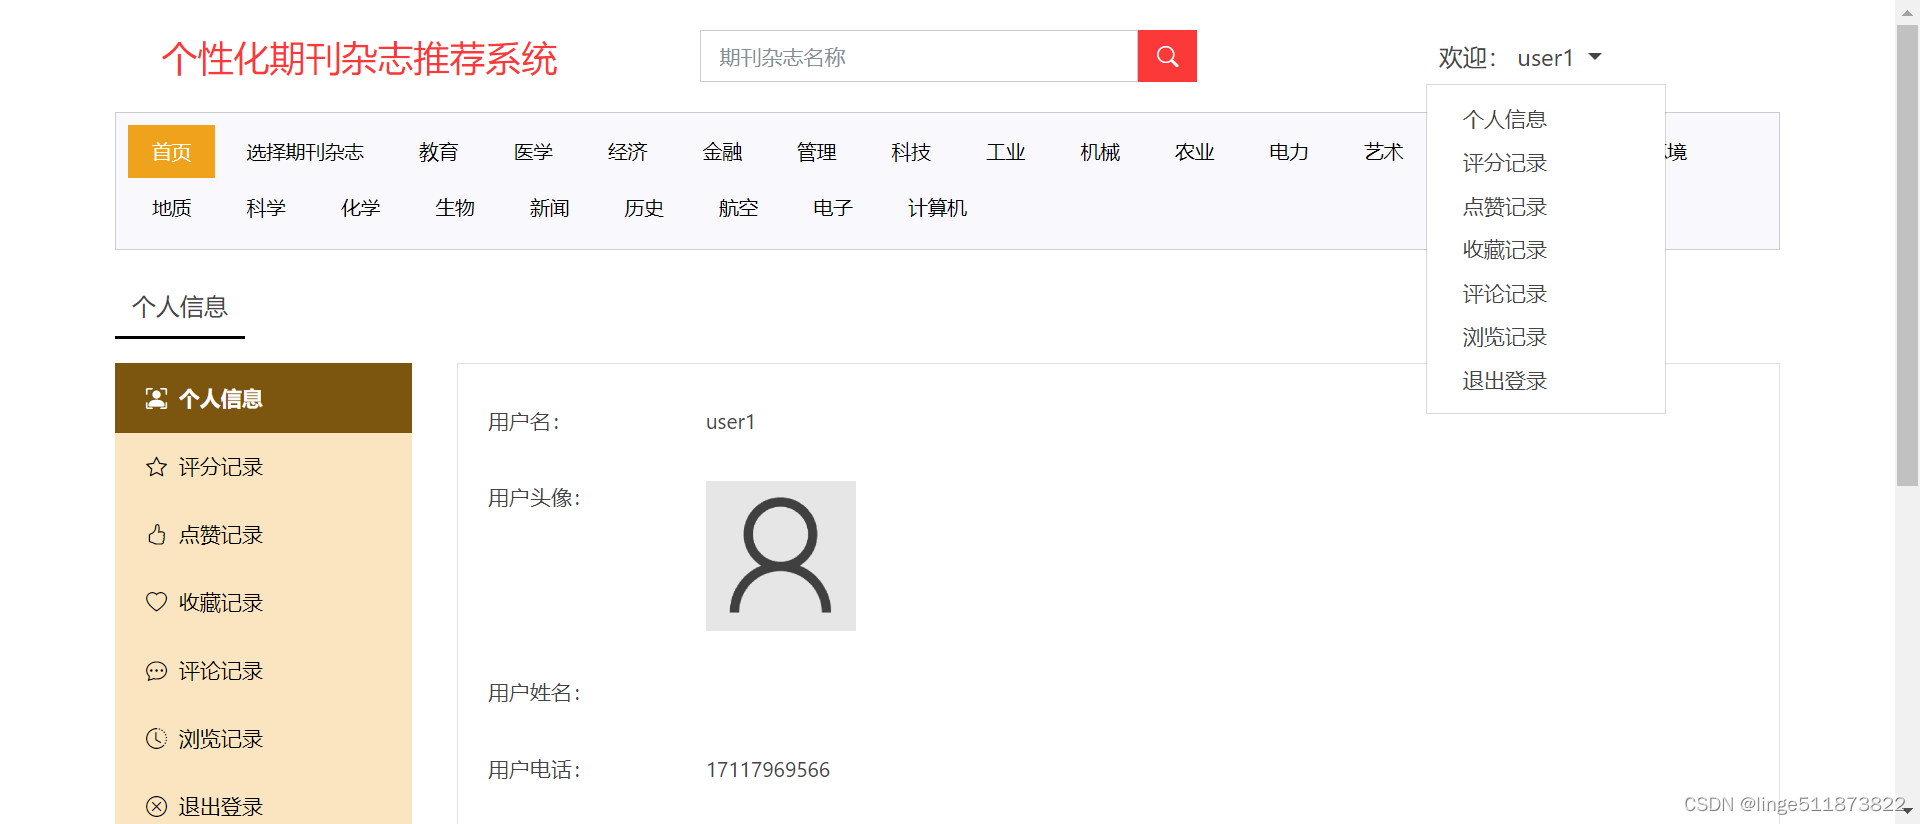Open the sidebar 浏览记录 item
Viewport: 1920px width, 824px height.
pos(263,739)
